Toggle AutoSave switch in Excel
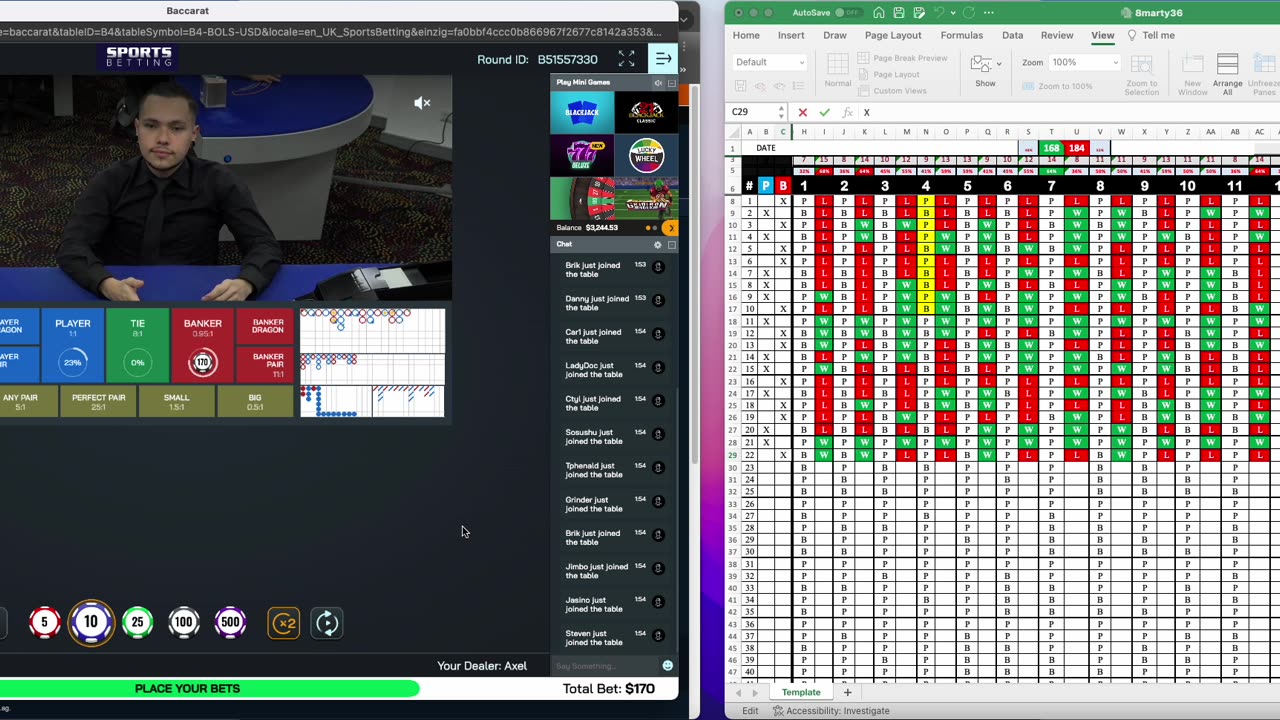This screenshot has width=1280, height=720. coord(847,13)
